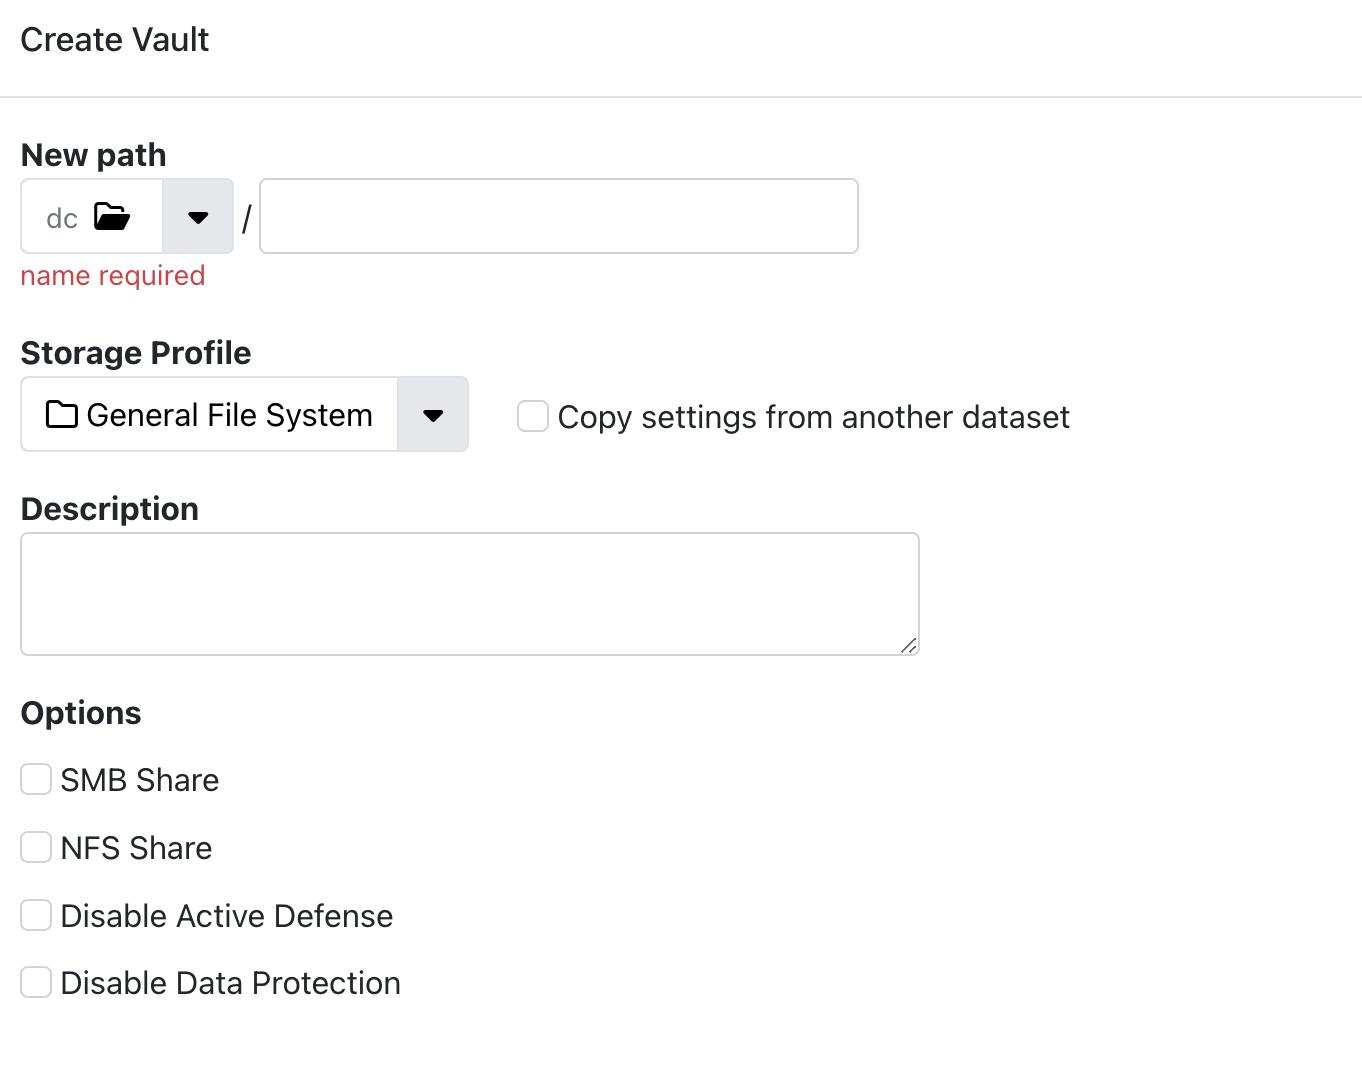The image size is (1362, 1088).
Task: Click the 'Disable Data Protection' label text
Action: click(230, 983)
